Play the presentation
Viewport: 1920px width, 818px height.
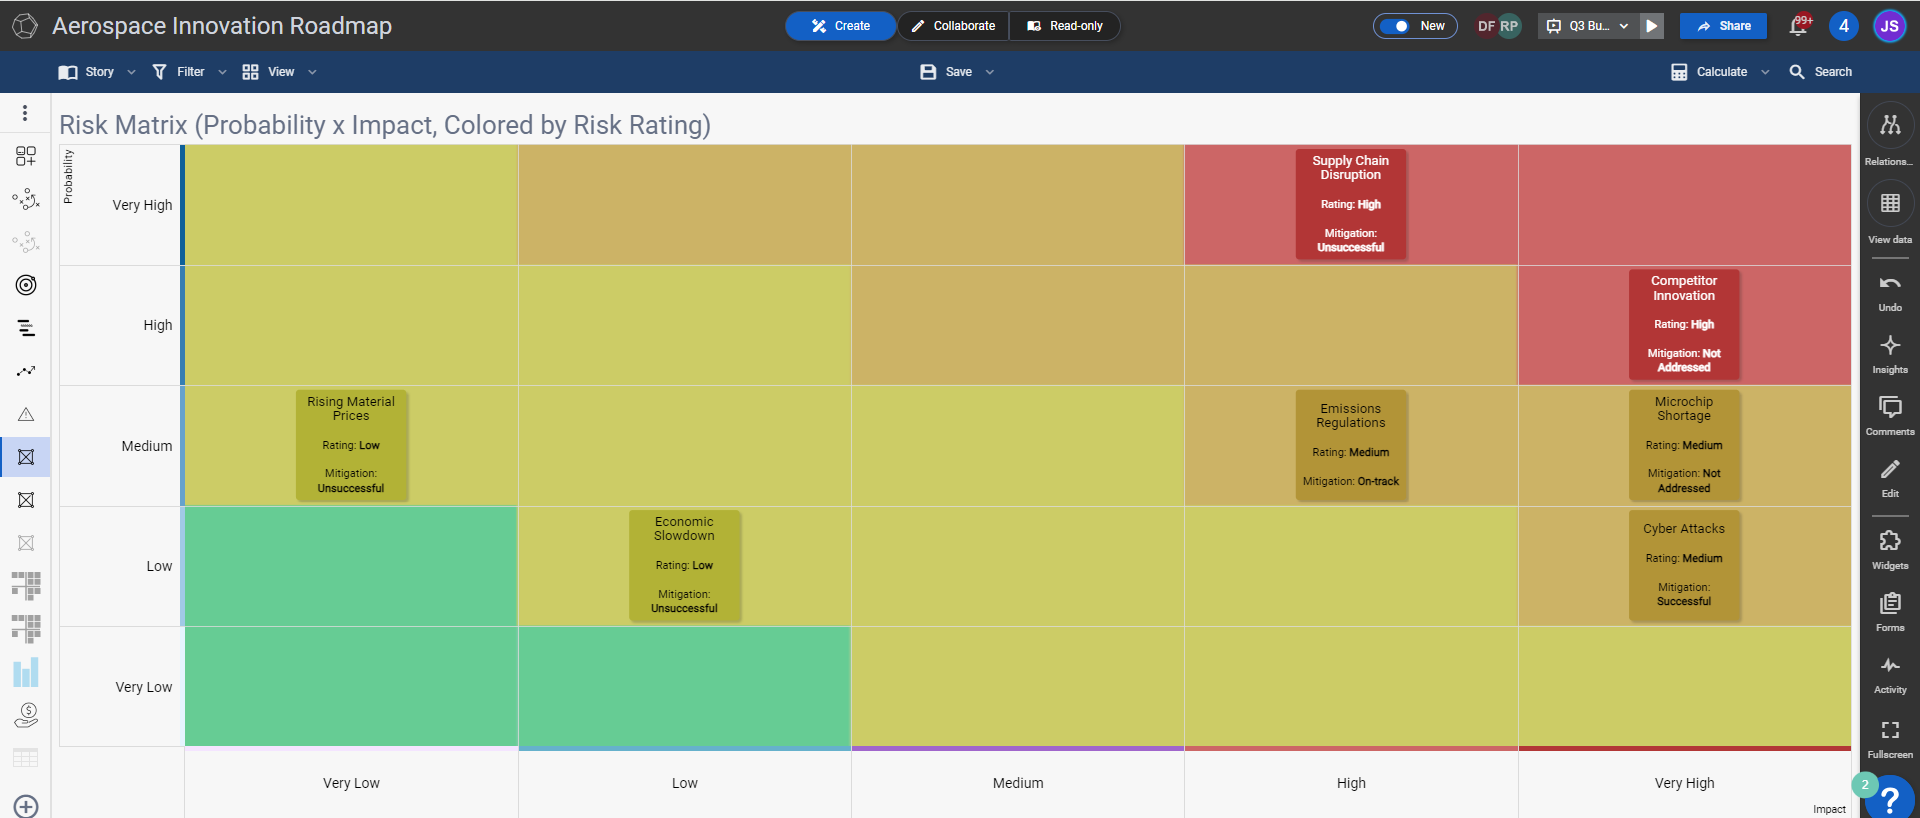(x=1652, y=26)
